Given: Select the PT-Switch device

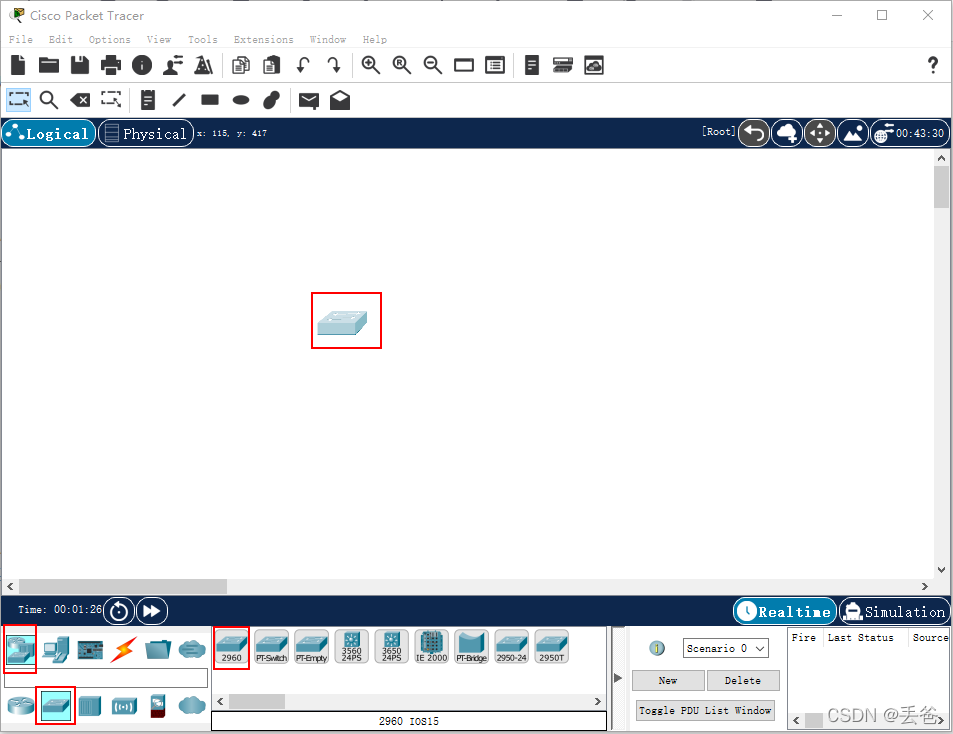Looking at the screenshot, I should (272, 648).
